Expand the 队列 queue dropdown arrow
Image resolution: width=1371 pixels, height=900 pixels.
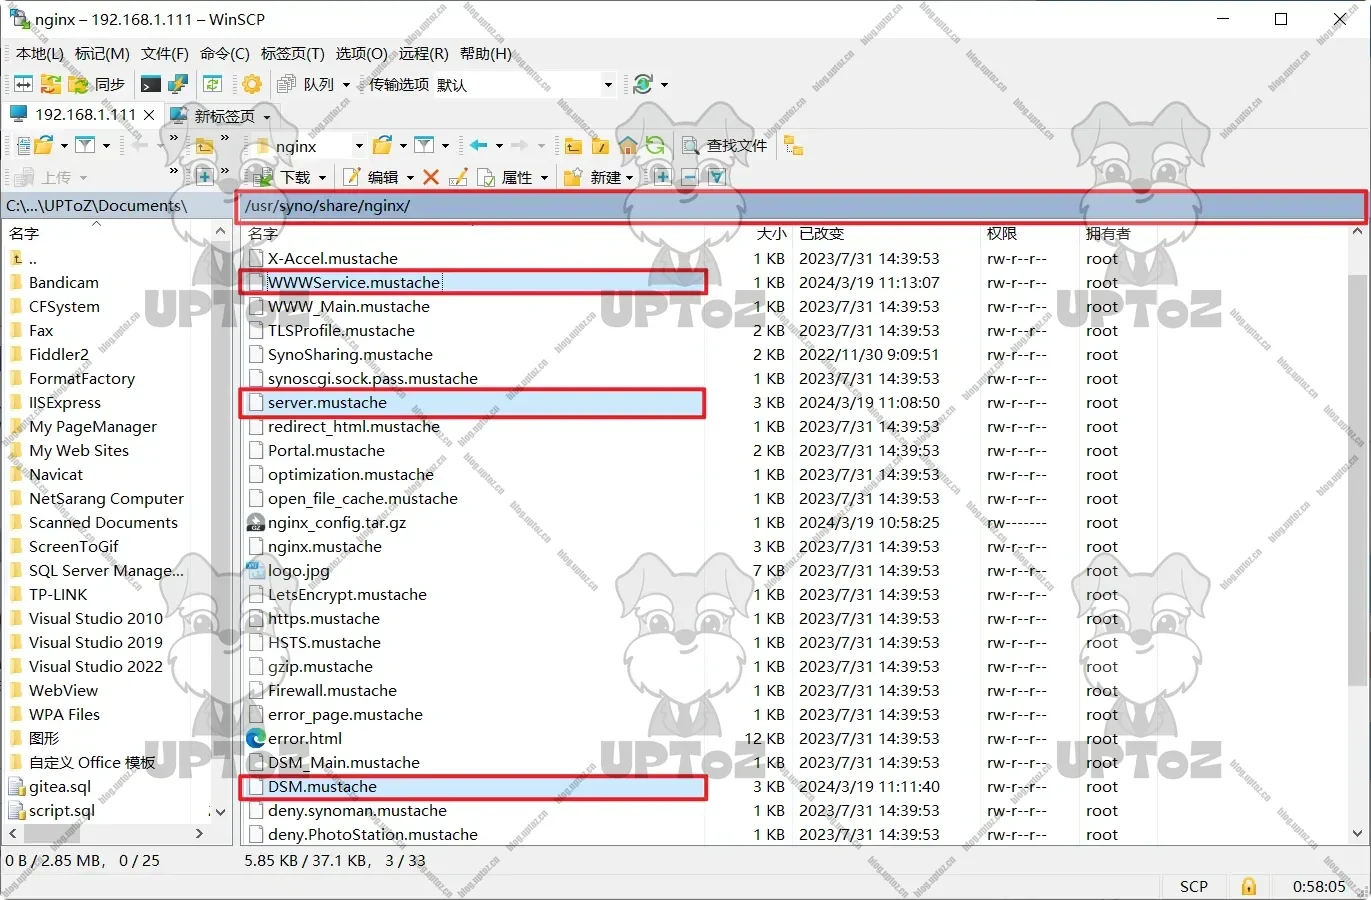[x=347, y=85]
